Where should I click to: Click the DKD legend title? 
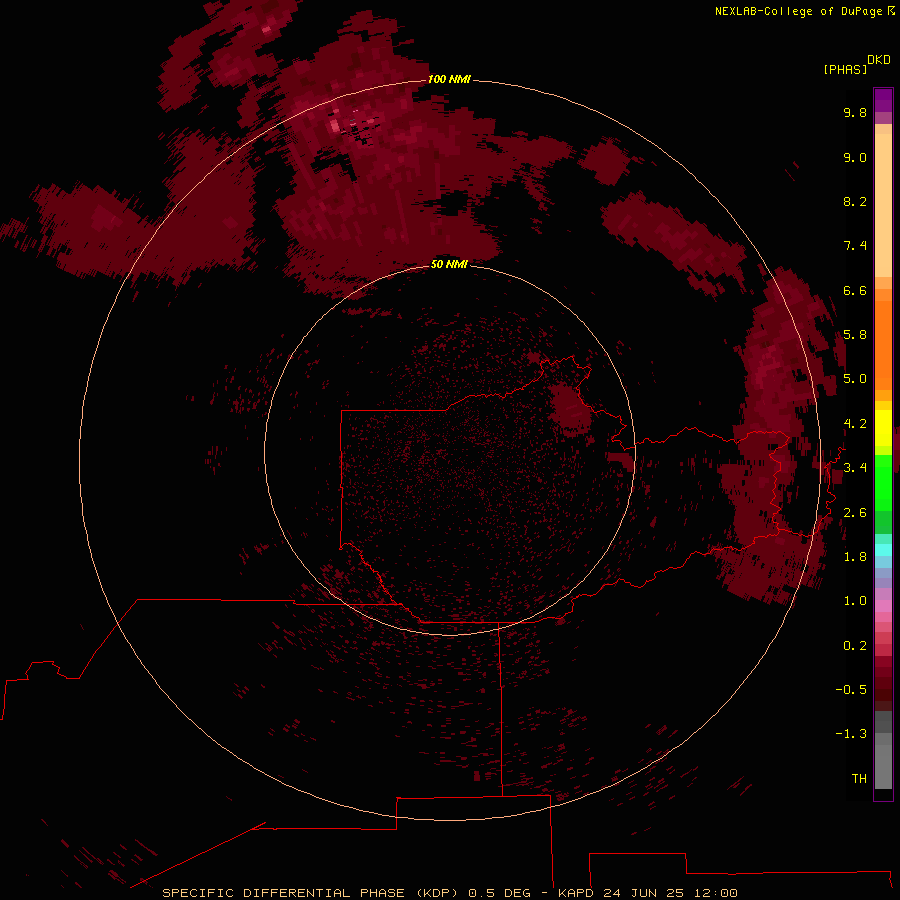[x=879, y=60]
